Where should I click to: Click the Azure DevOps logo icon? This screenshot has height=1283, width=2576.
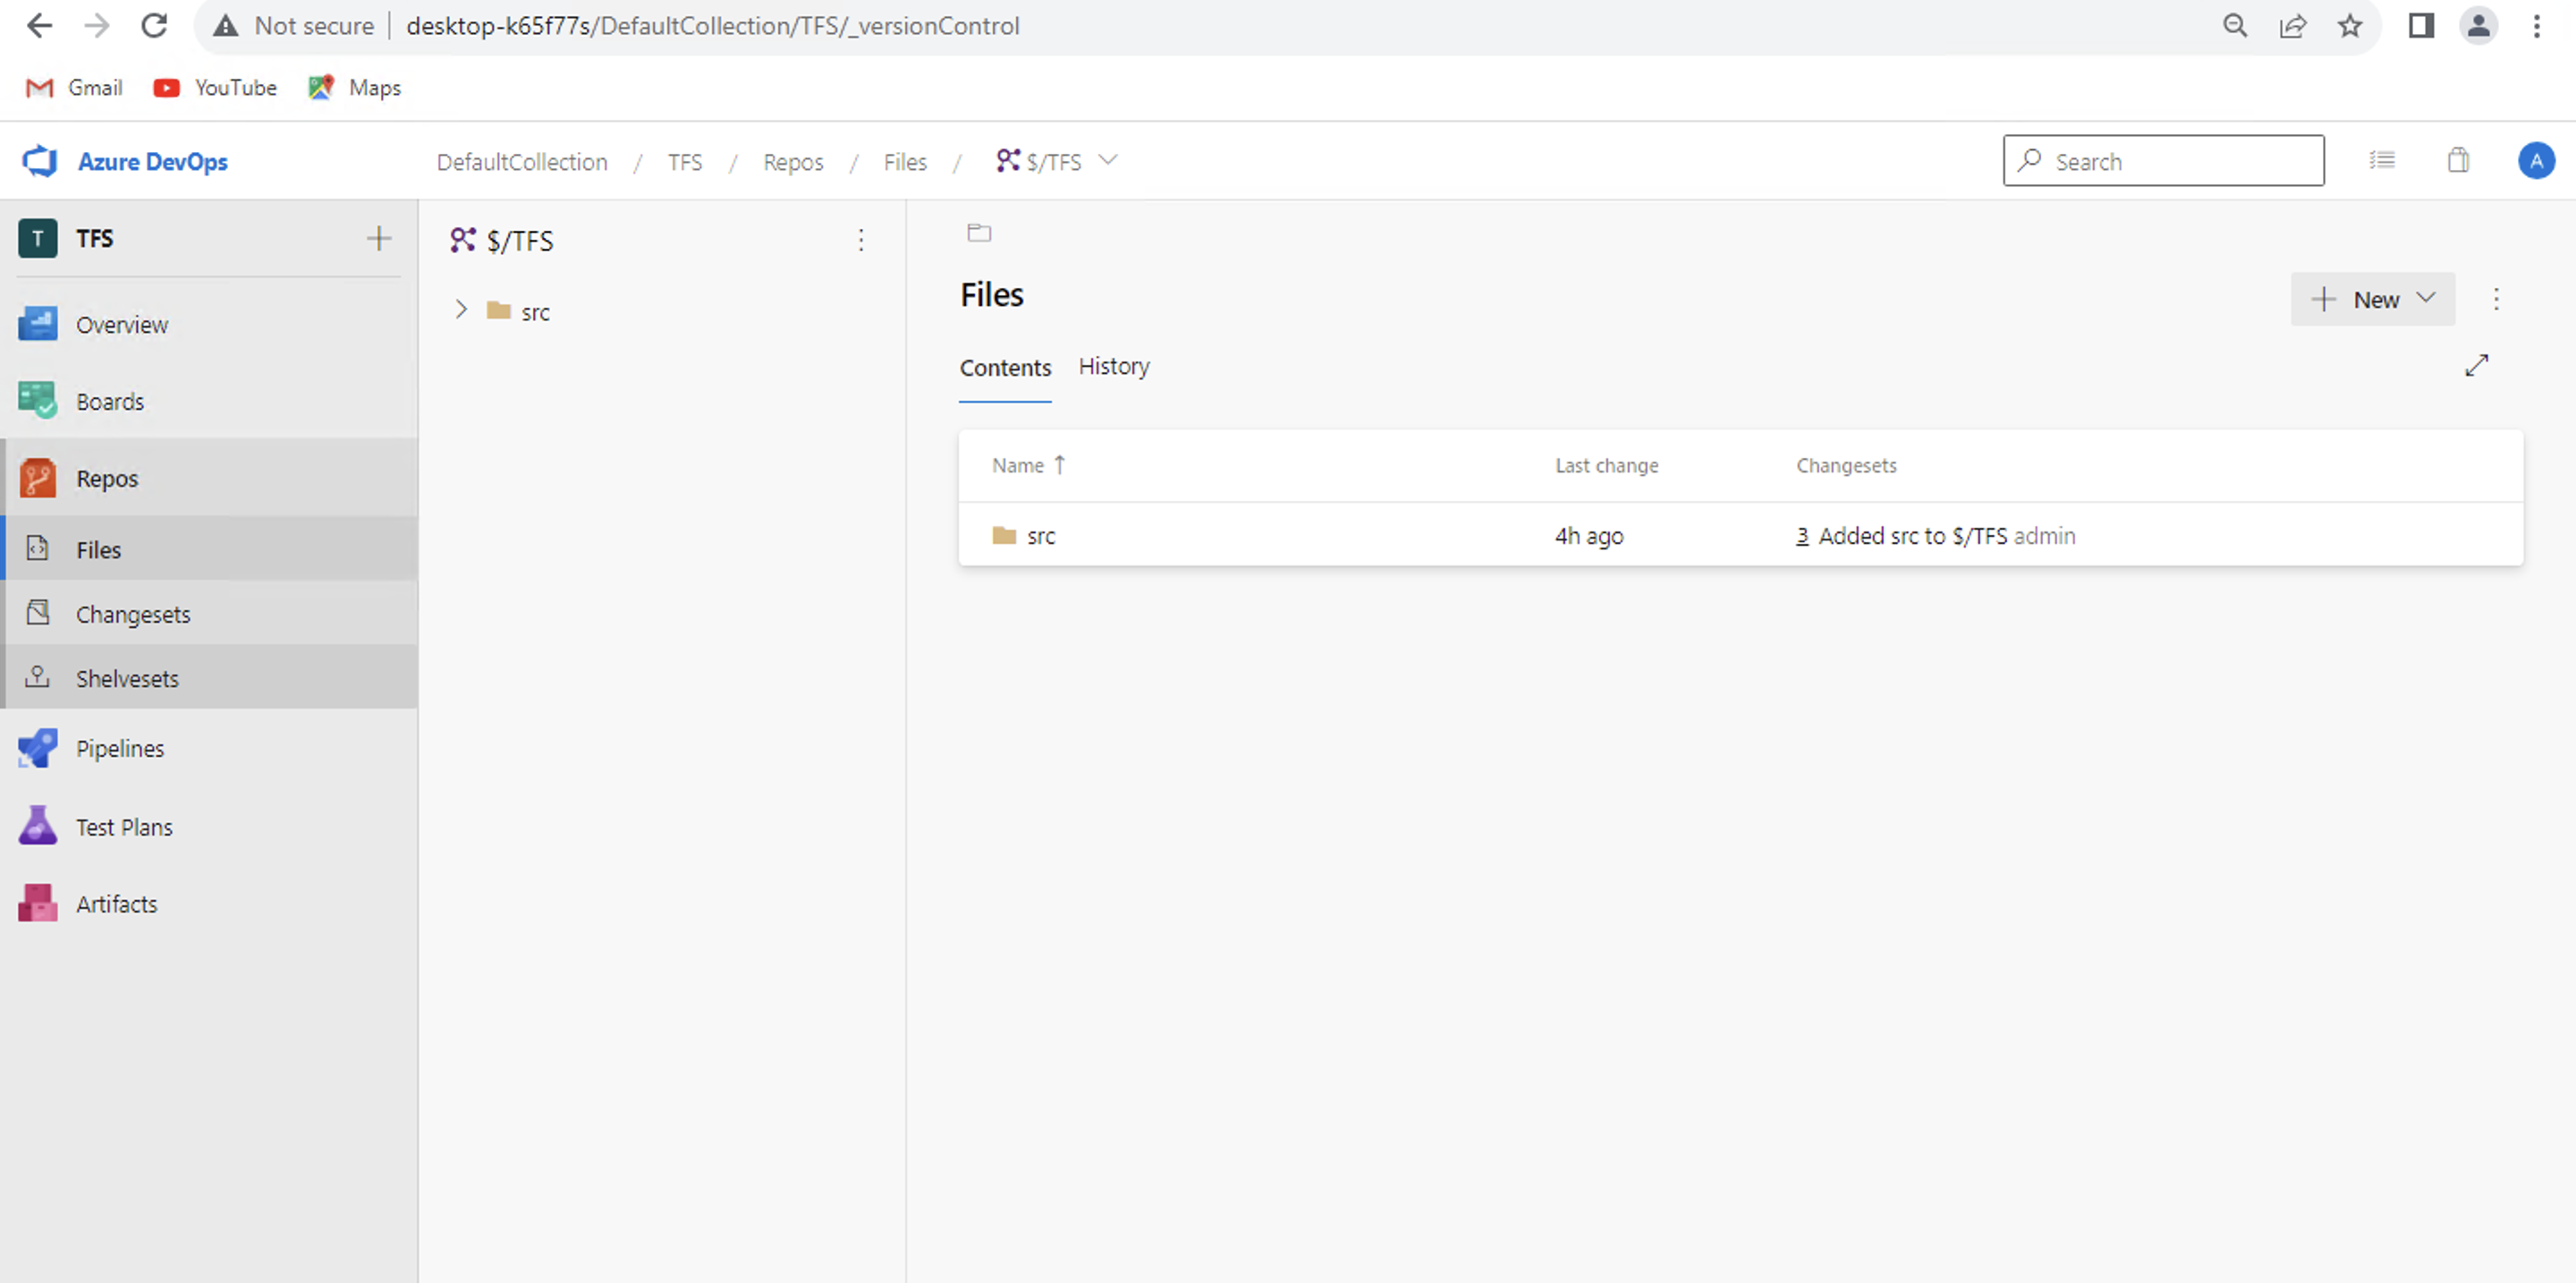click(40, 161)
